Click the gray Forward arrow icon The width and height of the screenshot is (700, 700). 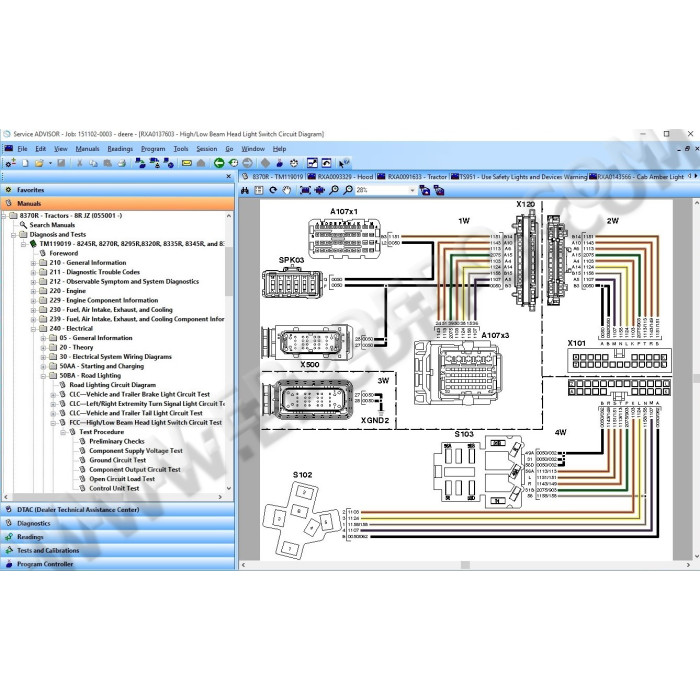tap(247, 163)
